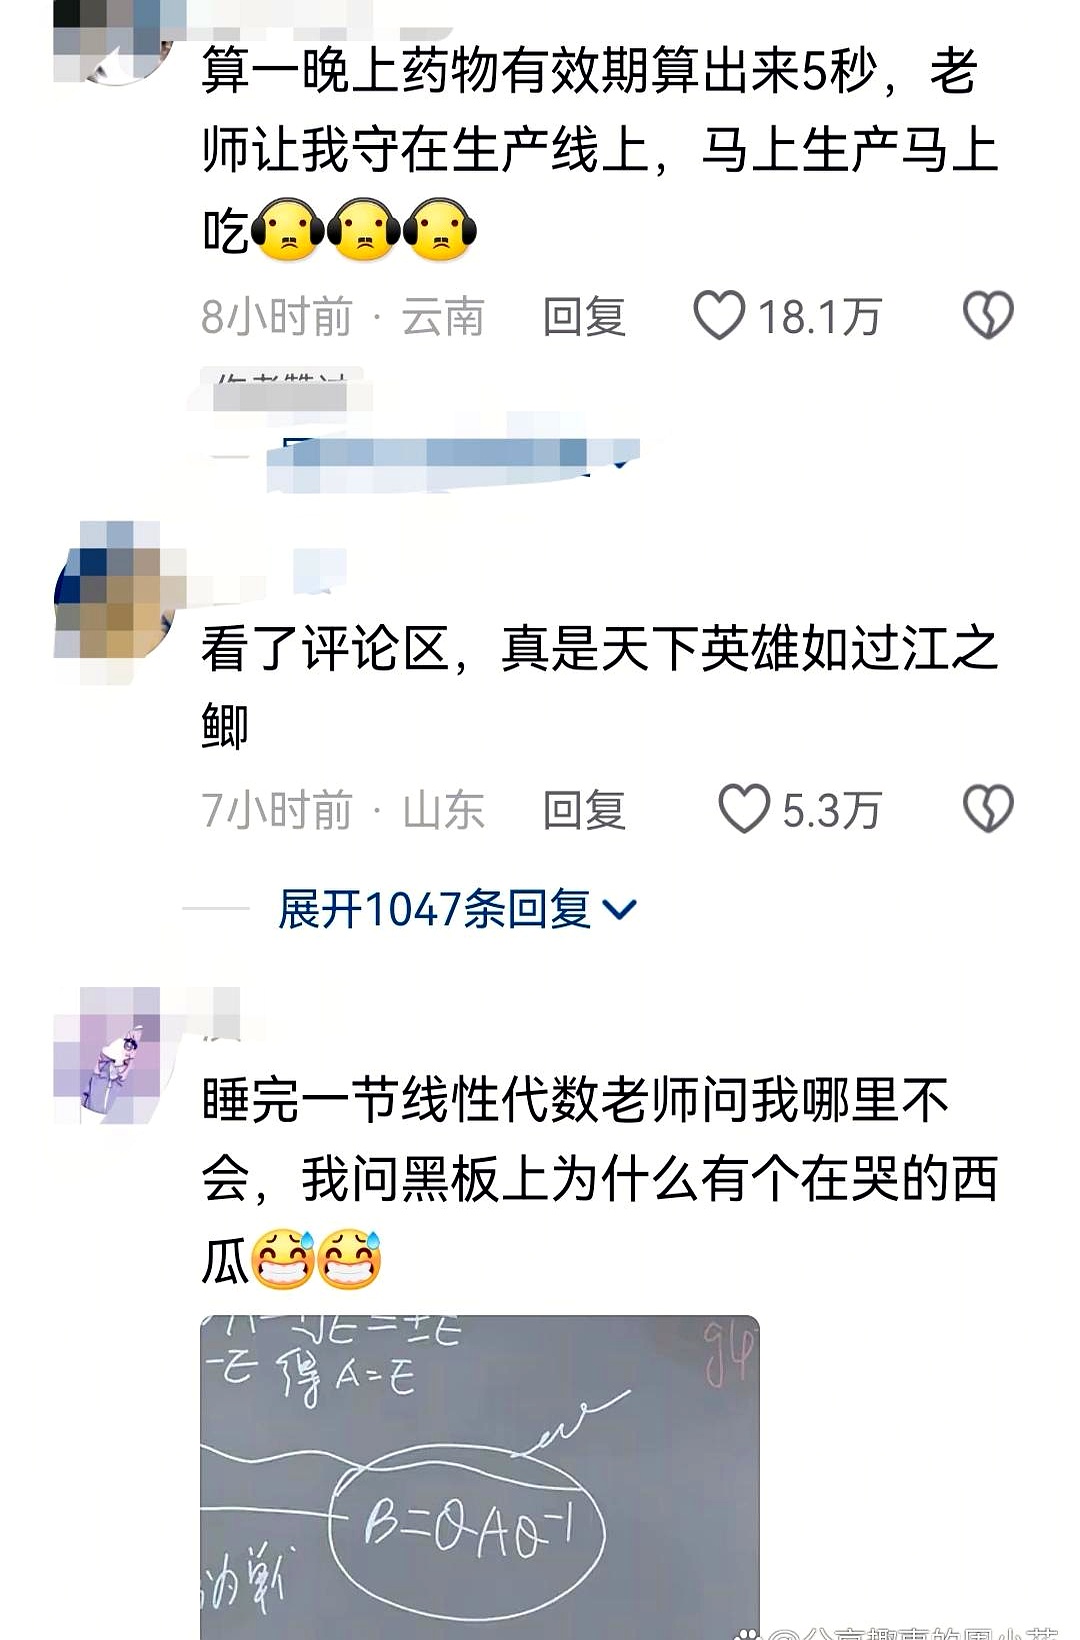Dislike the Yunnan drug expiry comment
Screen dimensions: 1080x1640
click(988, 315)
